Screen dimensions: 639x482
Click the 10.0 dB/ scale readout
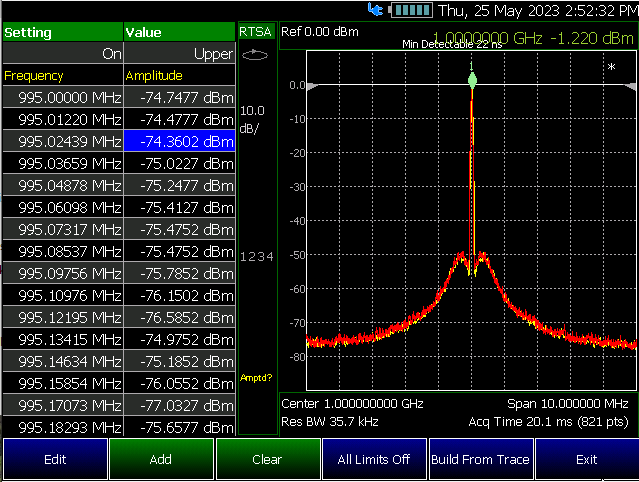(252, 119)
